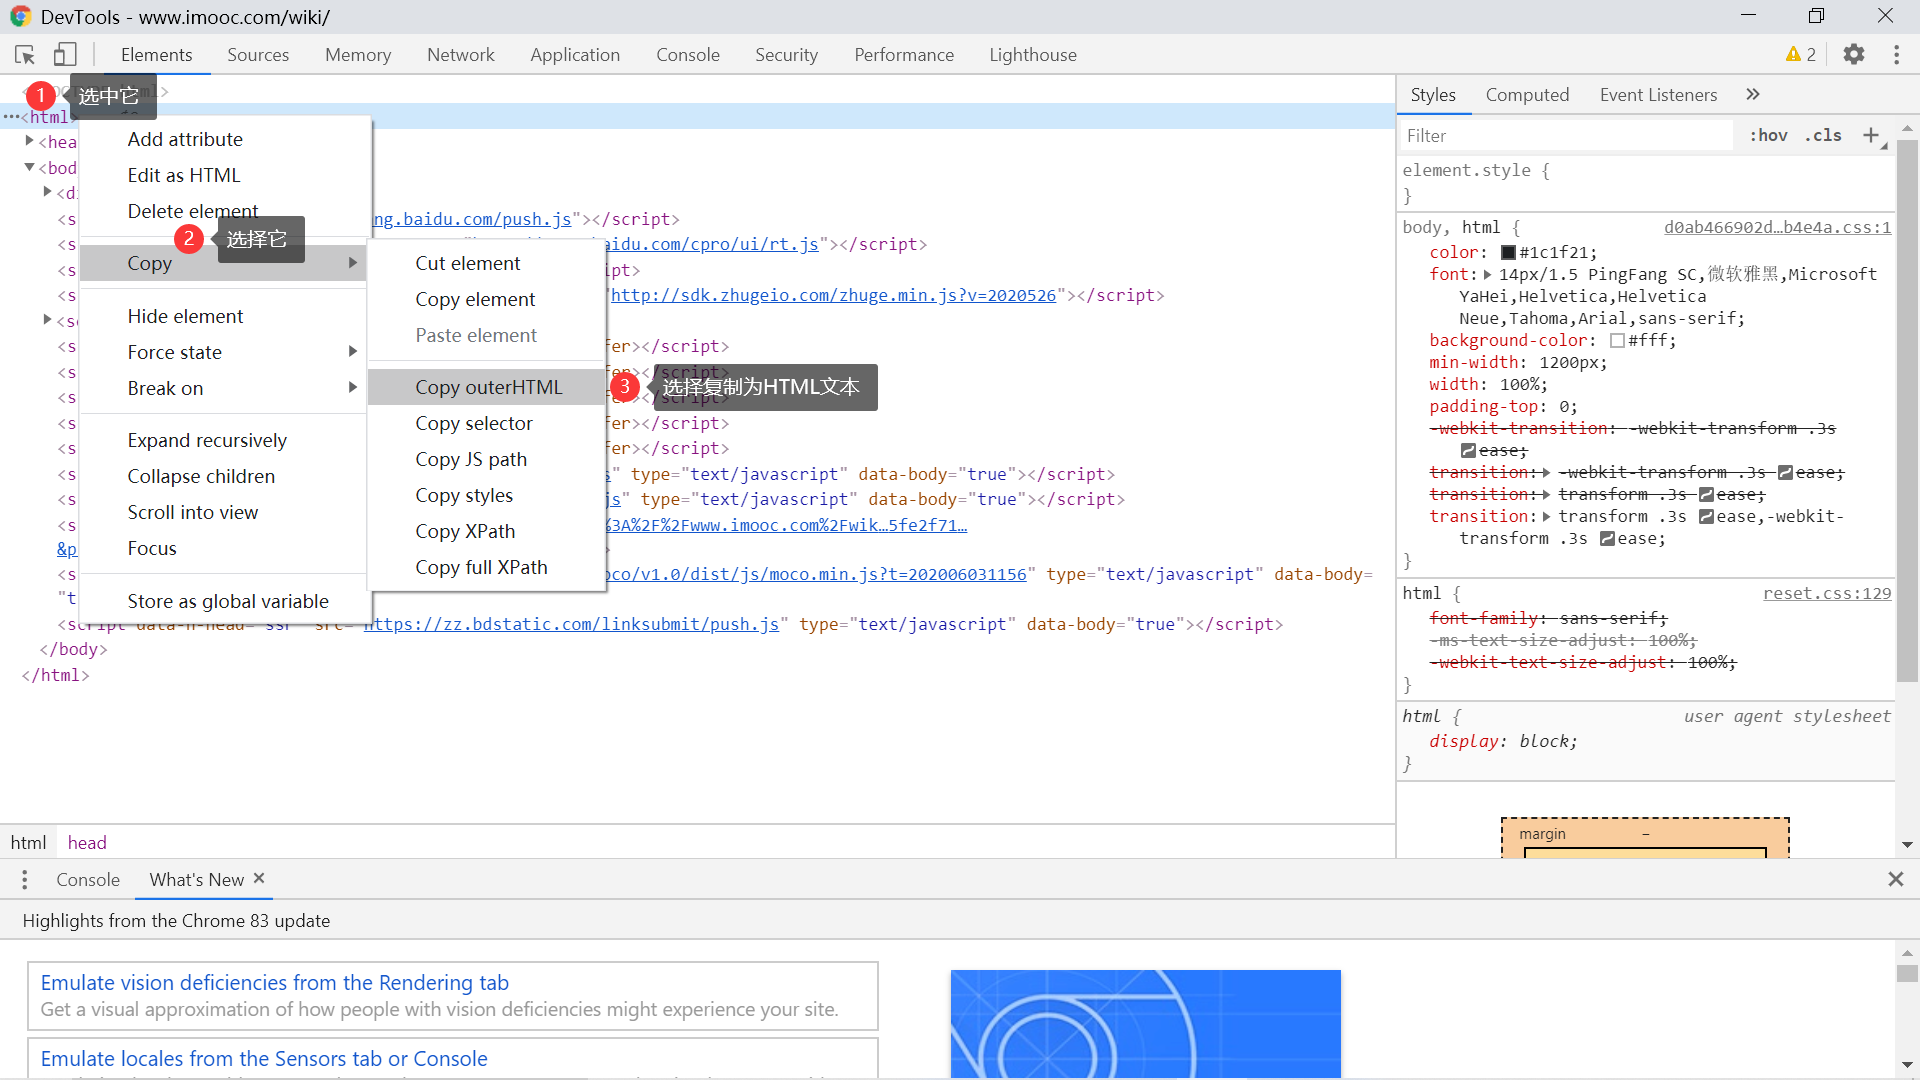Add a new style rule with the plus icon

click(1872, 135)
